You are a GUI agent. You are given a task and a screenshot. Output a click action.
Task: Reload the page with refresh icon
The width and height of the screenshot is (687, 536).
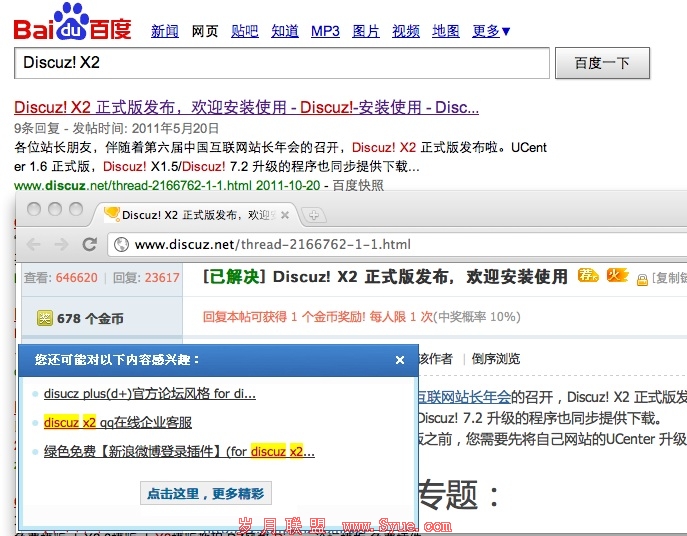point(89,244)
